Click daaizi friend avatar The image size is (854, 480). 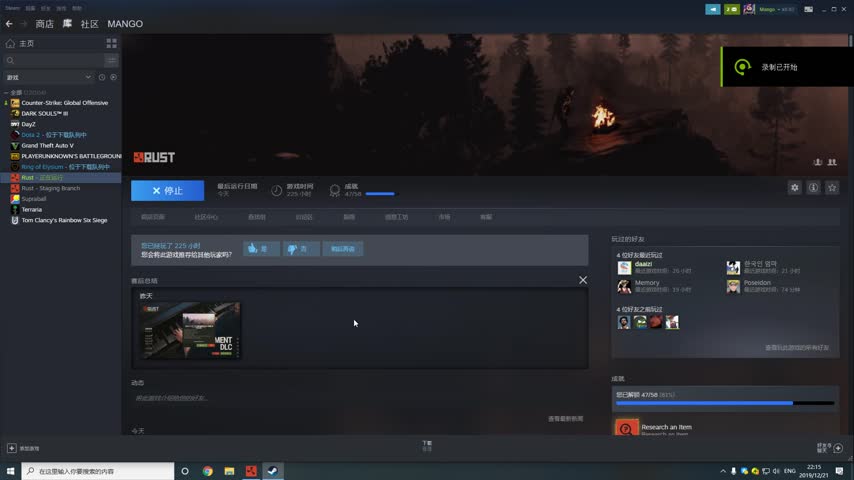[x=624, y=267]
